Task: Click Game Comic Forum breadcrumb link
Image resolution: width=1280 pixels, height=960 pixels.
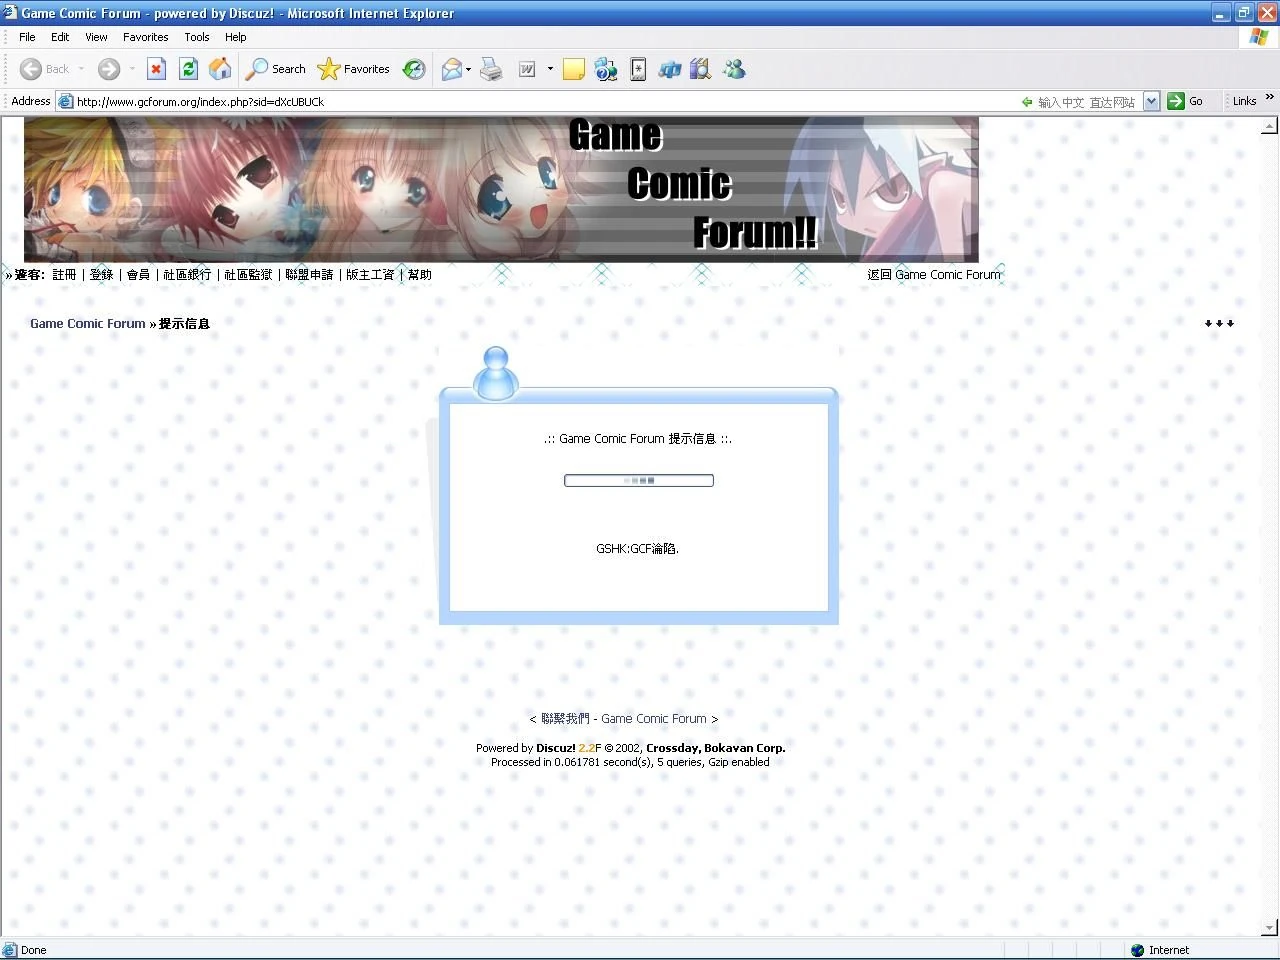Action: (x=88, y=323)
